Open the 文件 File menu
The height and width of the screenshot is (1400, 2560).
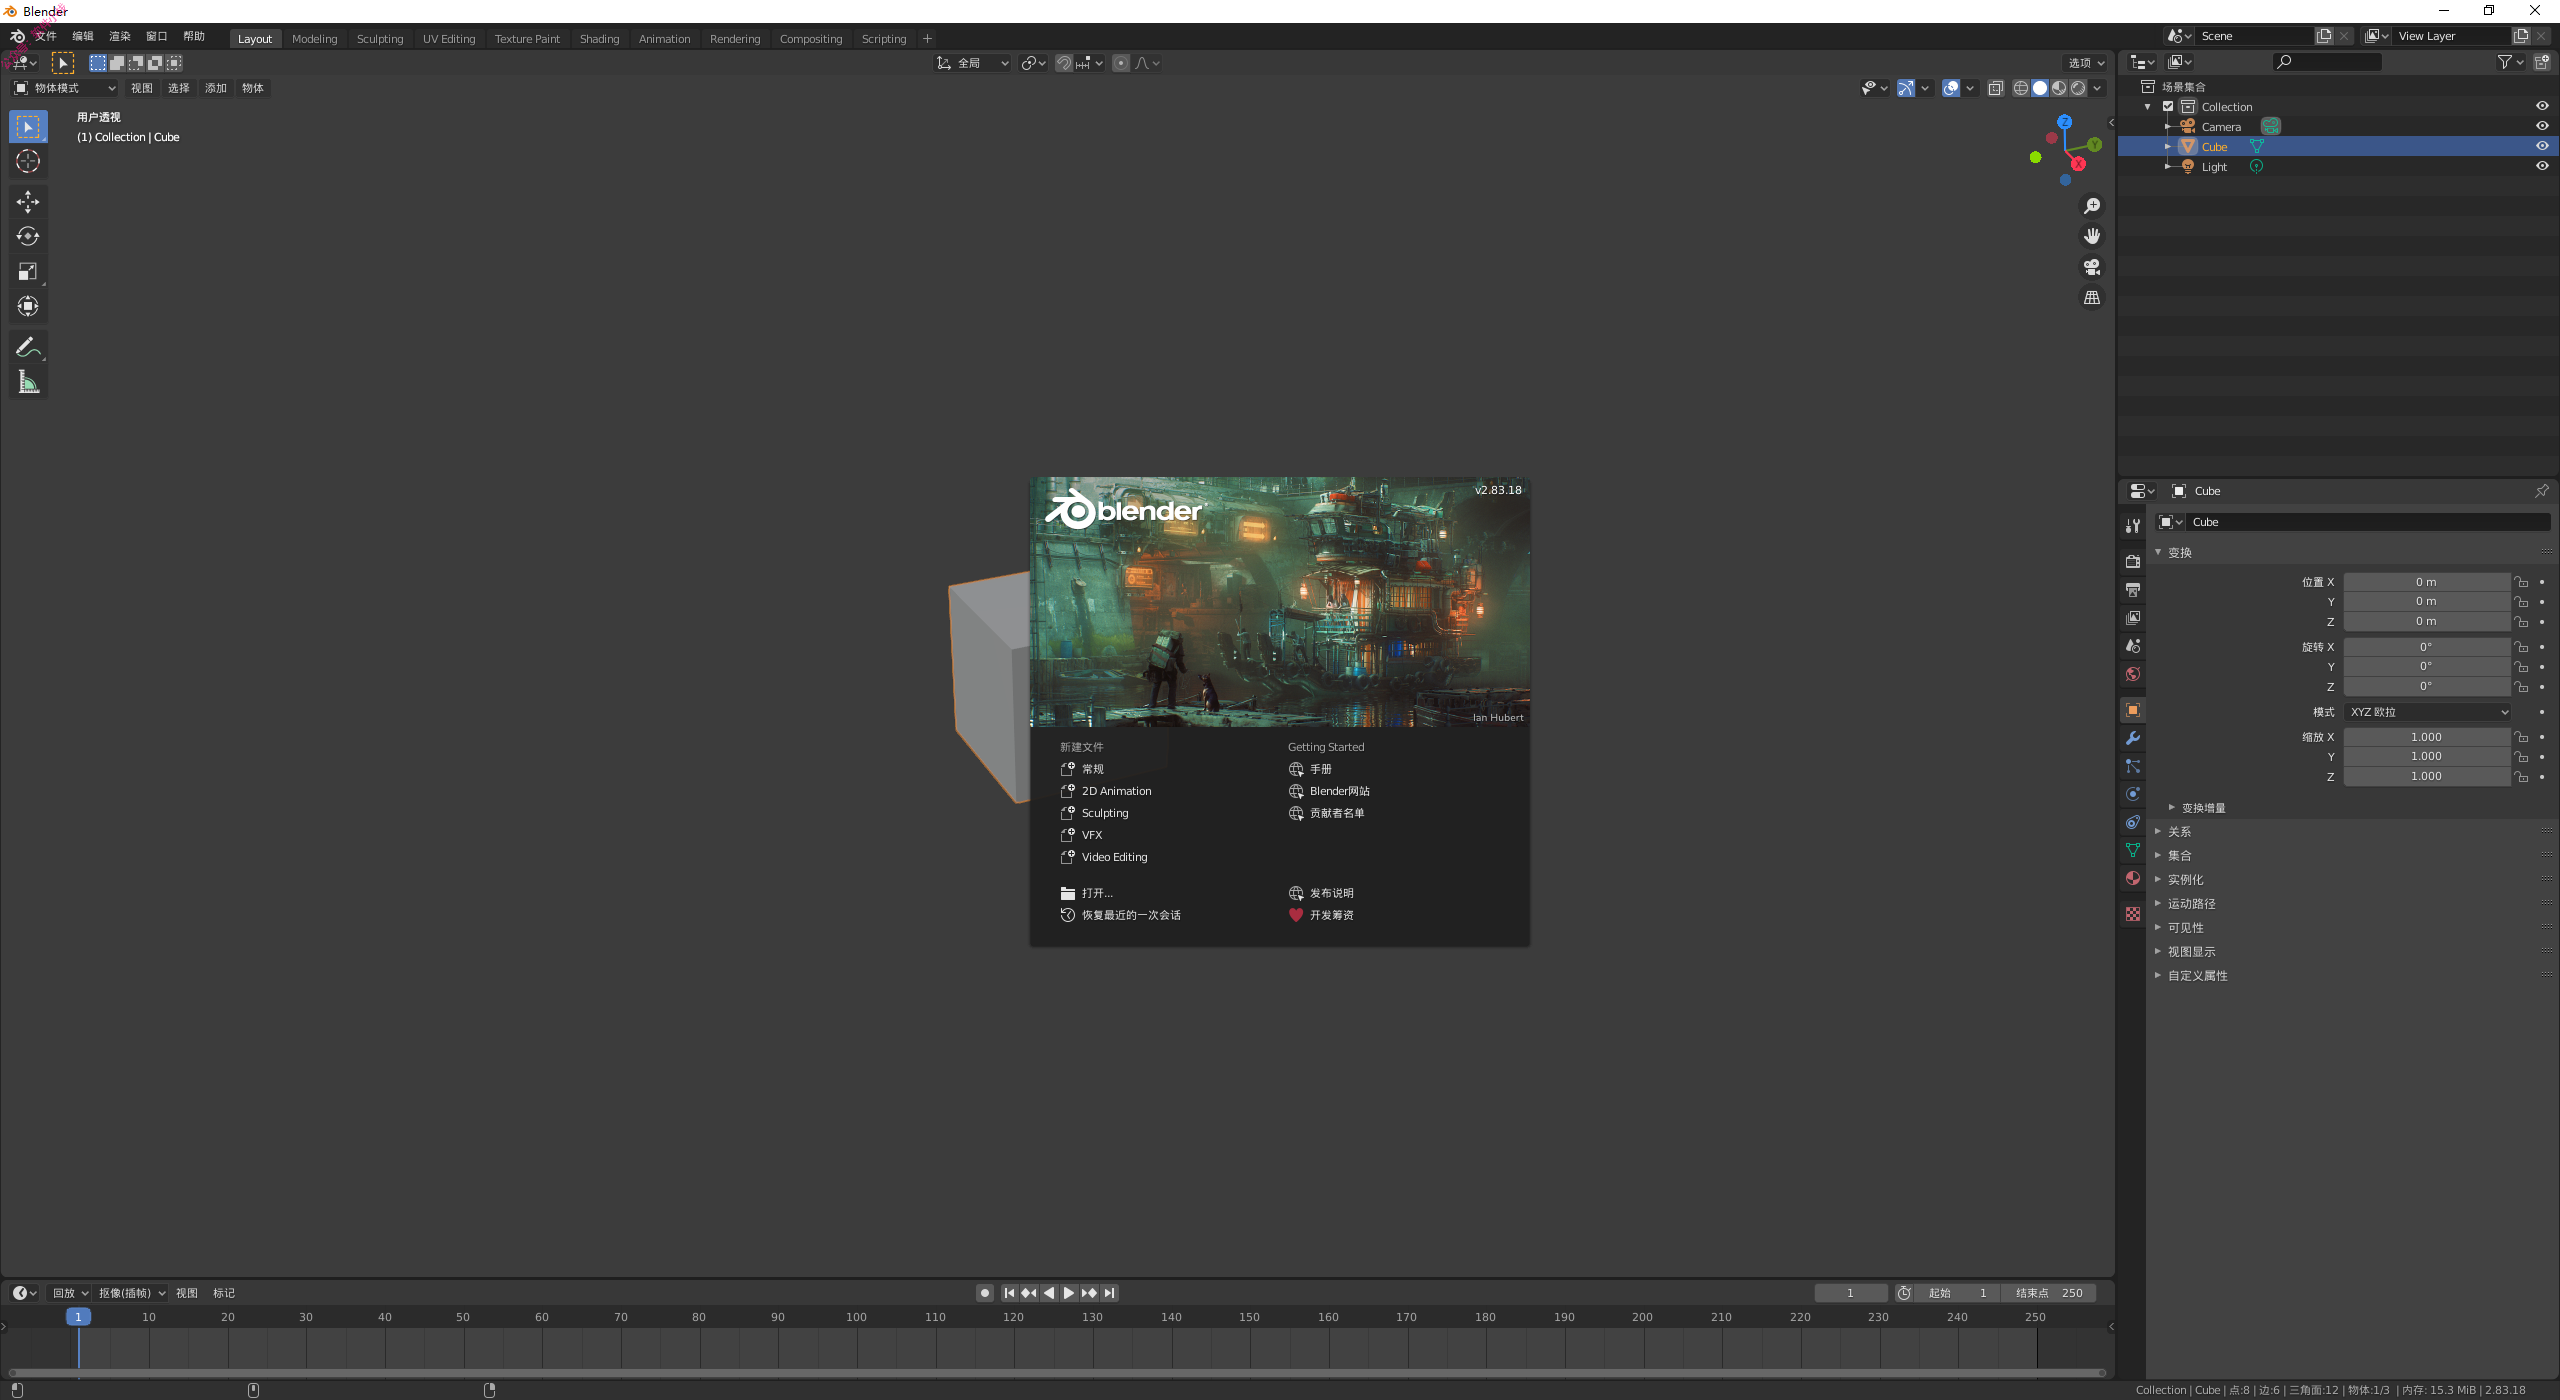coord(46,36)
